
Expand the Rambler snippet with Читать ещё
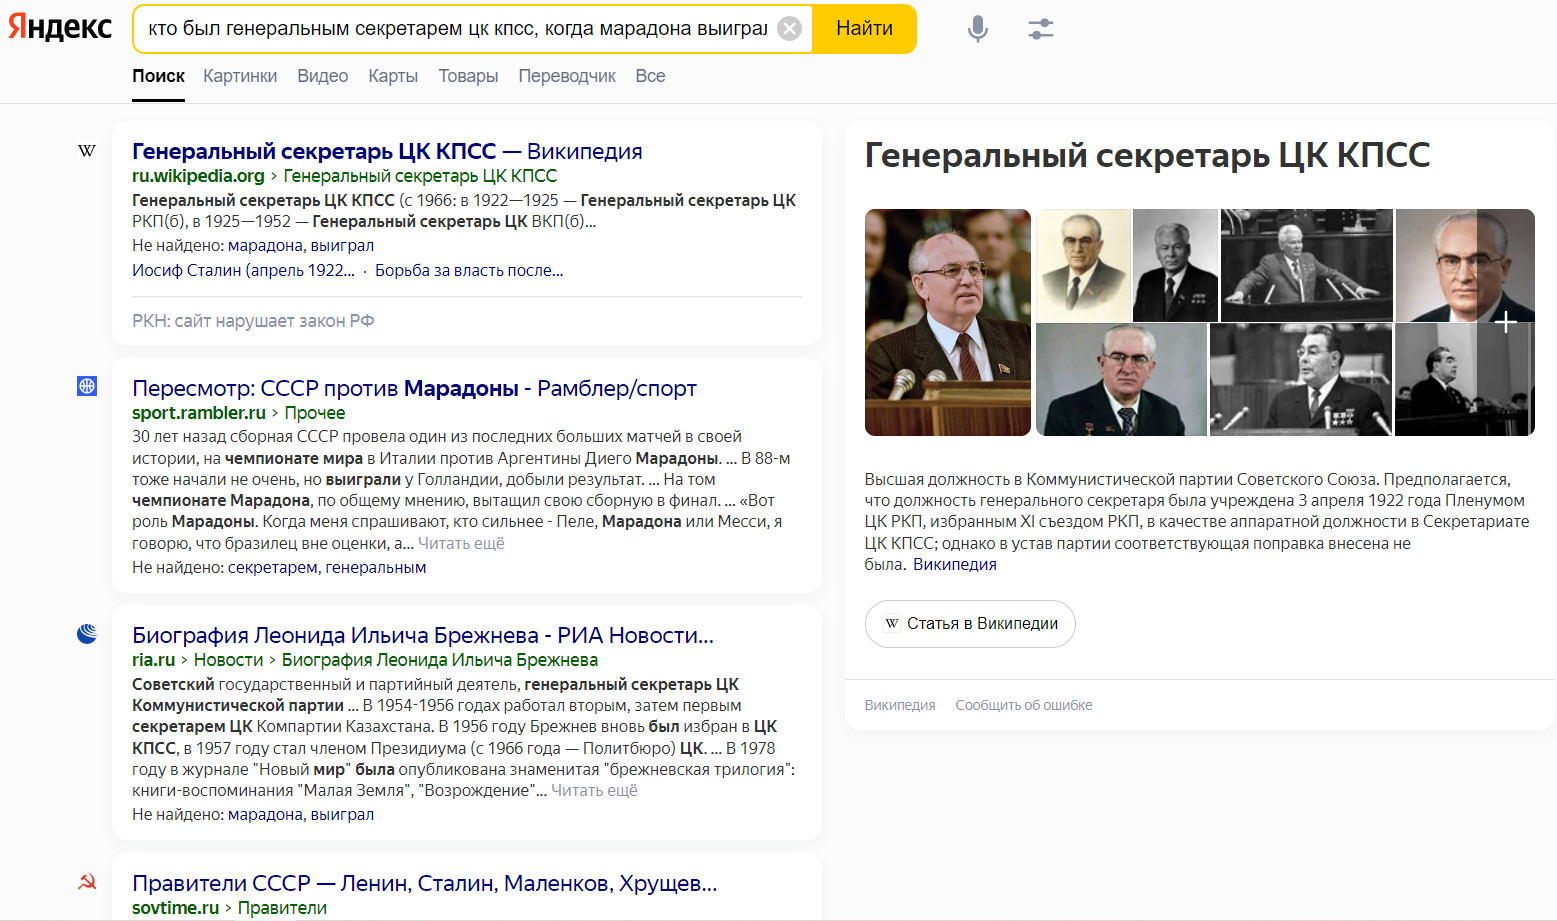point(461,543)
